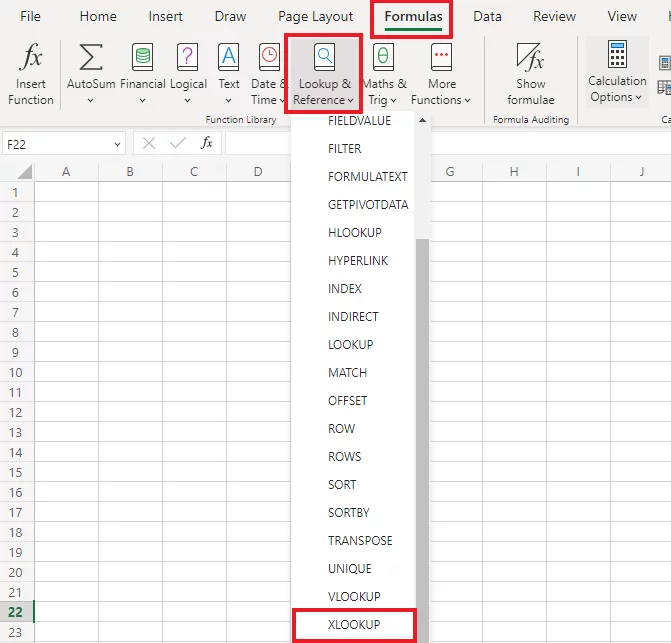671x643 pixels.
Task: Expand the AutoSum dropdown arrow
Action: [90, 101]
